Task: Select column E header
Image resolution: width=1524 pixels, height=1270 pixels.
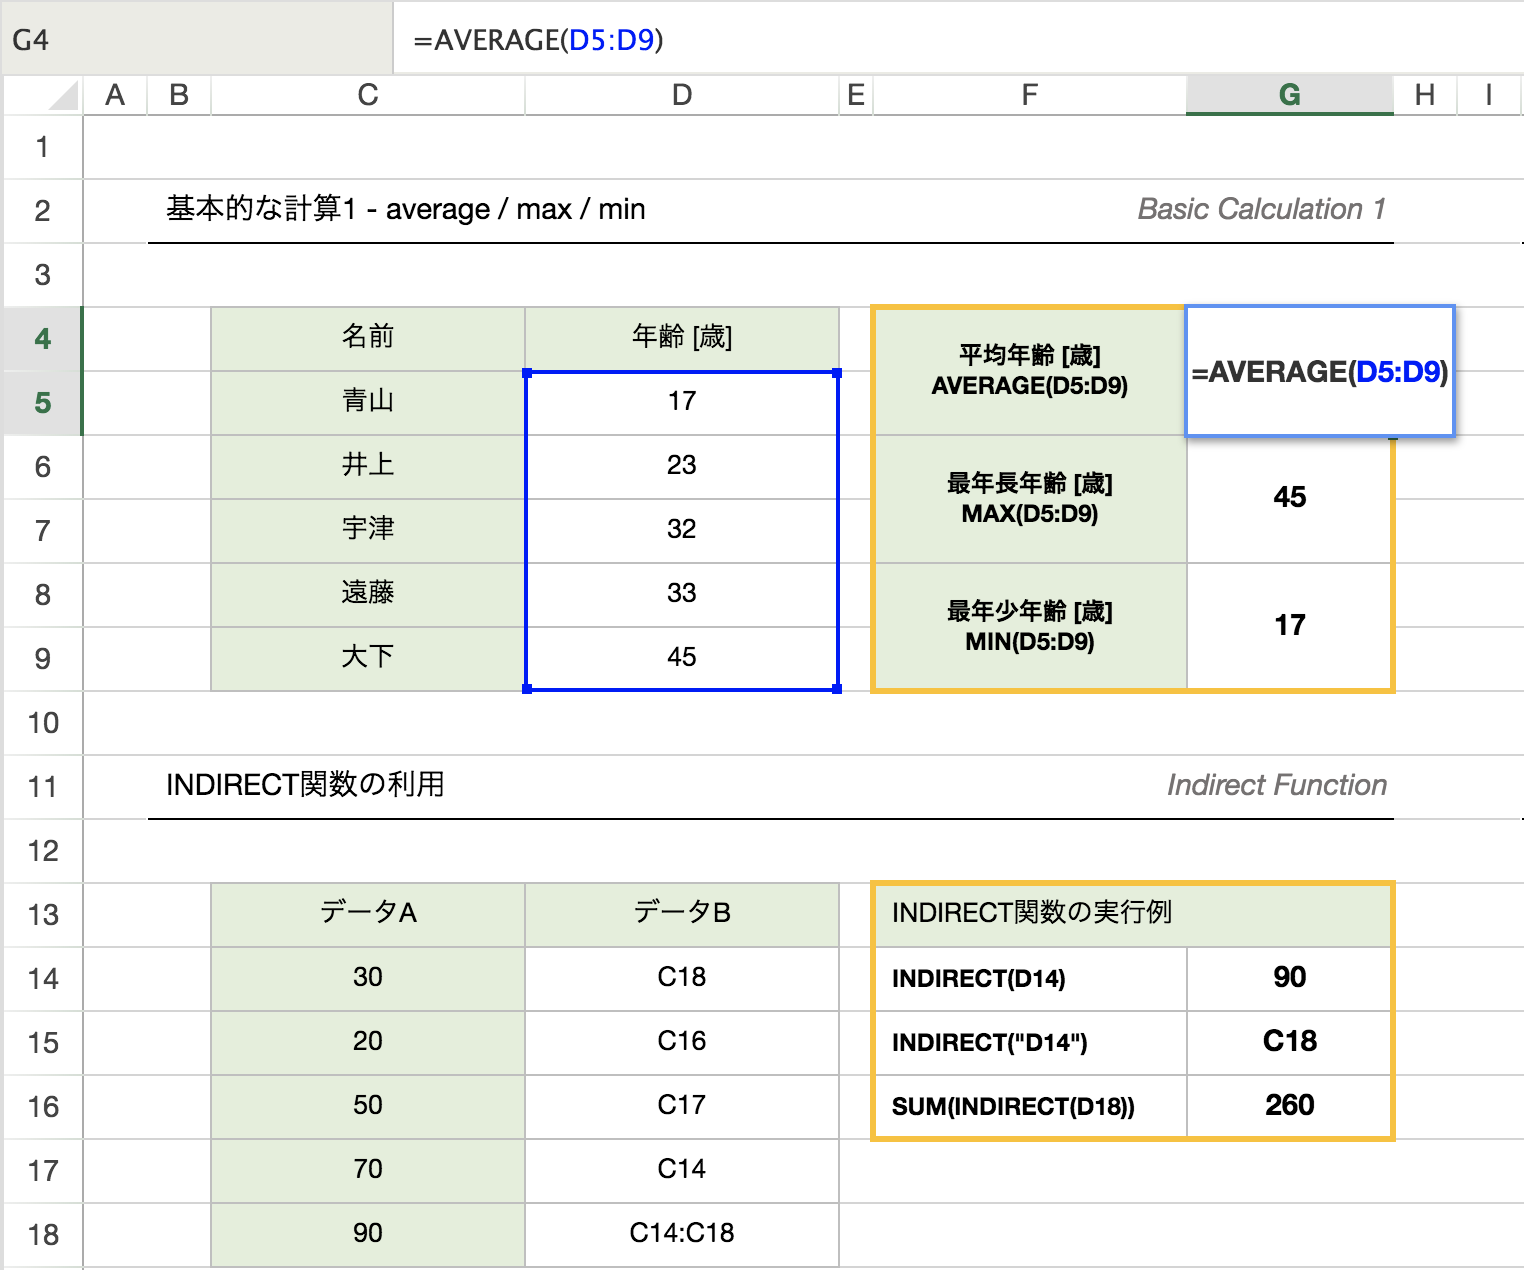Action: (856, 95)
